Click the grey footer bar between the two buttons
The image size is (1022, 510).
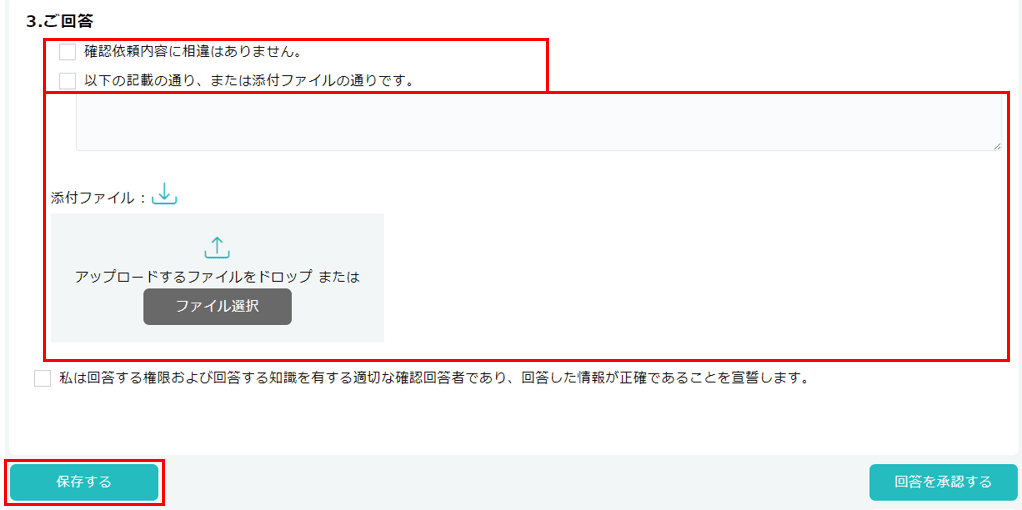[514, 482]
